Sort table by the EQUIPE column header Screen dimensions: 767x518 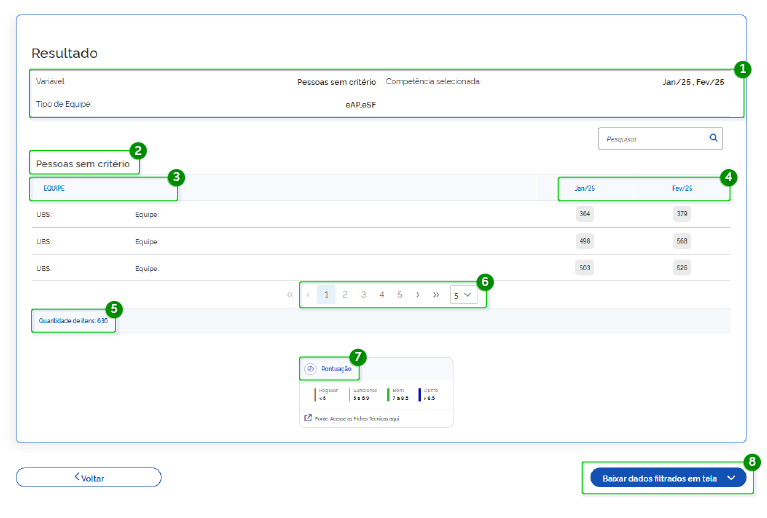pos(53,188)
